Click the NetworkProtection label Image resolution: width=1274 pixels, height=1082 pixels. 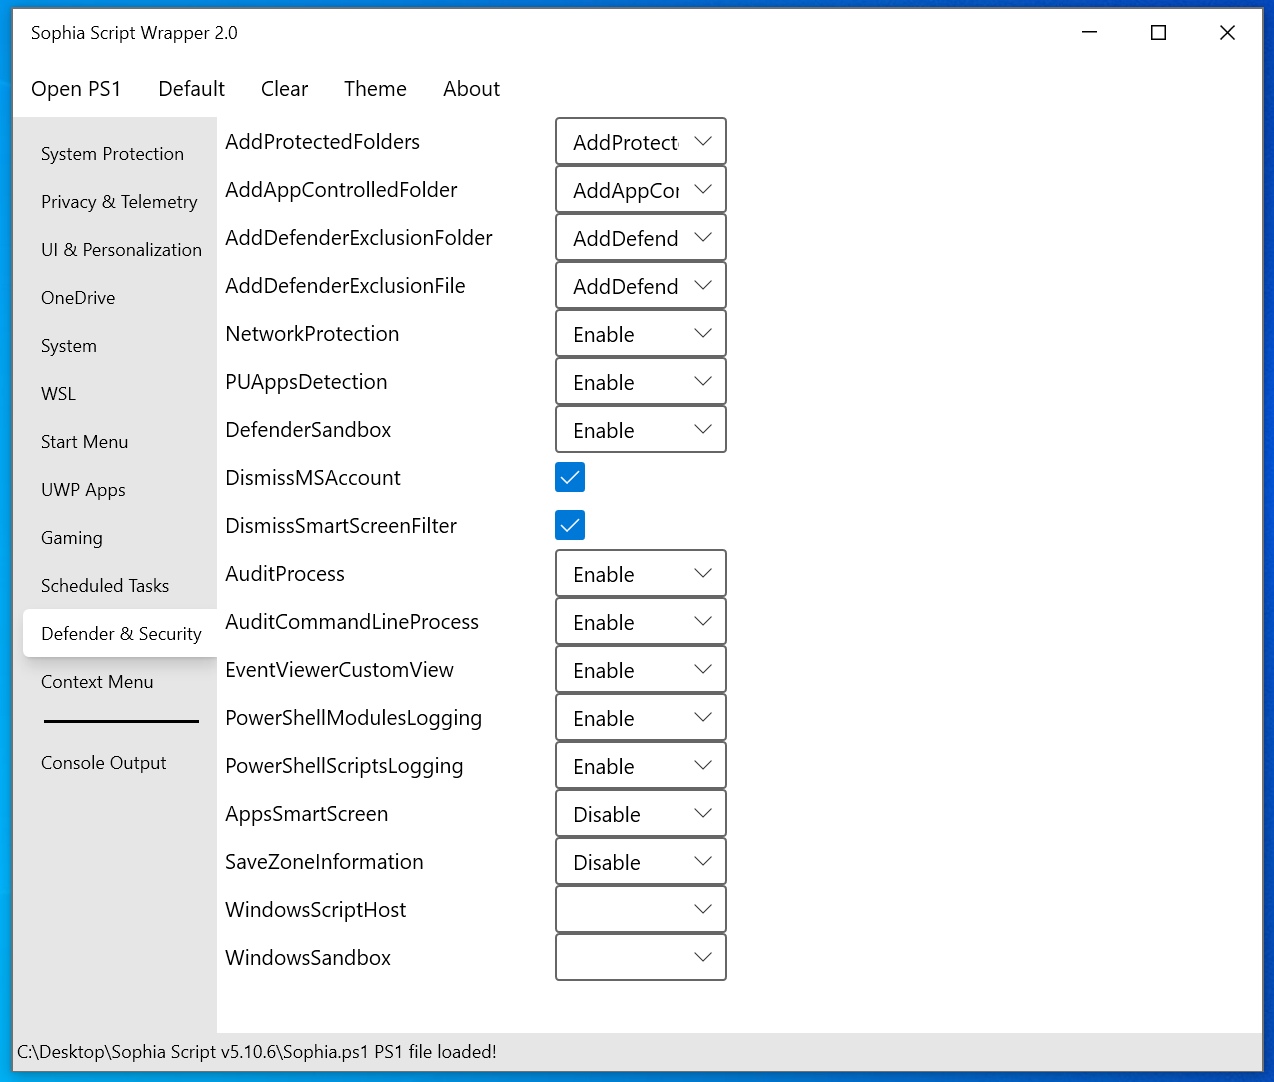[312, 334]
